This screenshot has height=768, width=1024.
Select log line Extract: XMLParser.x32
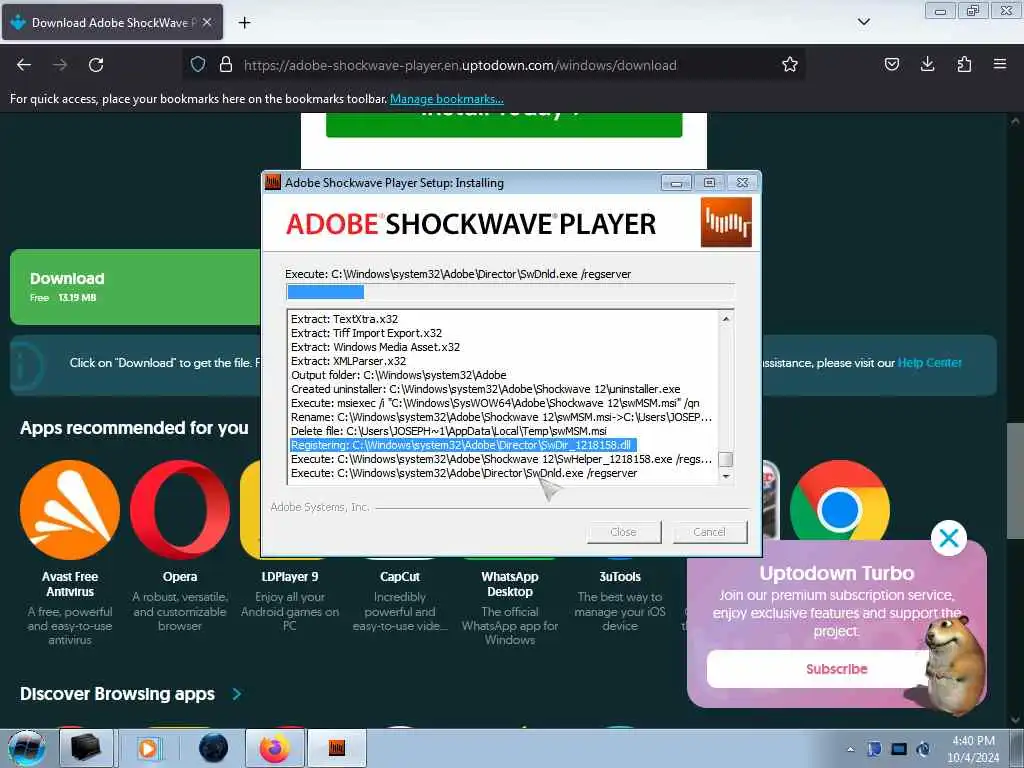[x=348, y=361]
